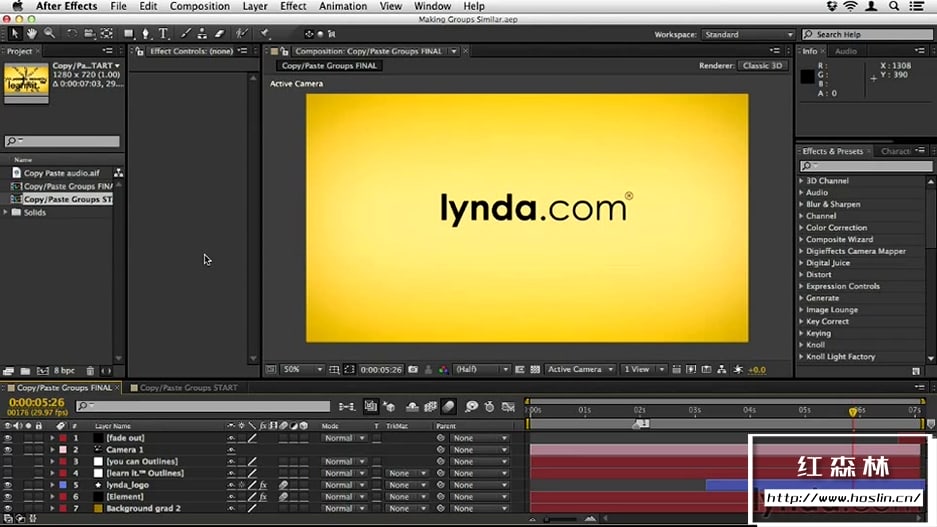Toggle the frame blending enable icon
Viewport: 937px width, 527px height.
[430, 407]
